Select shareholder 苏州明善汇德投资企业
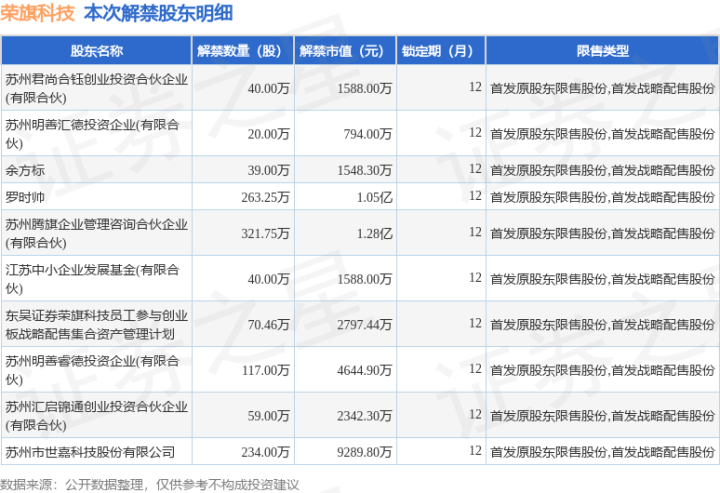The width and height of the screenshot is (720, 493). point(92,134)
